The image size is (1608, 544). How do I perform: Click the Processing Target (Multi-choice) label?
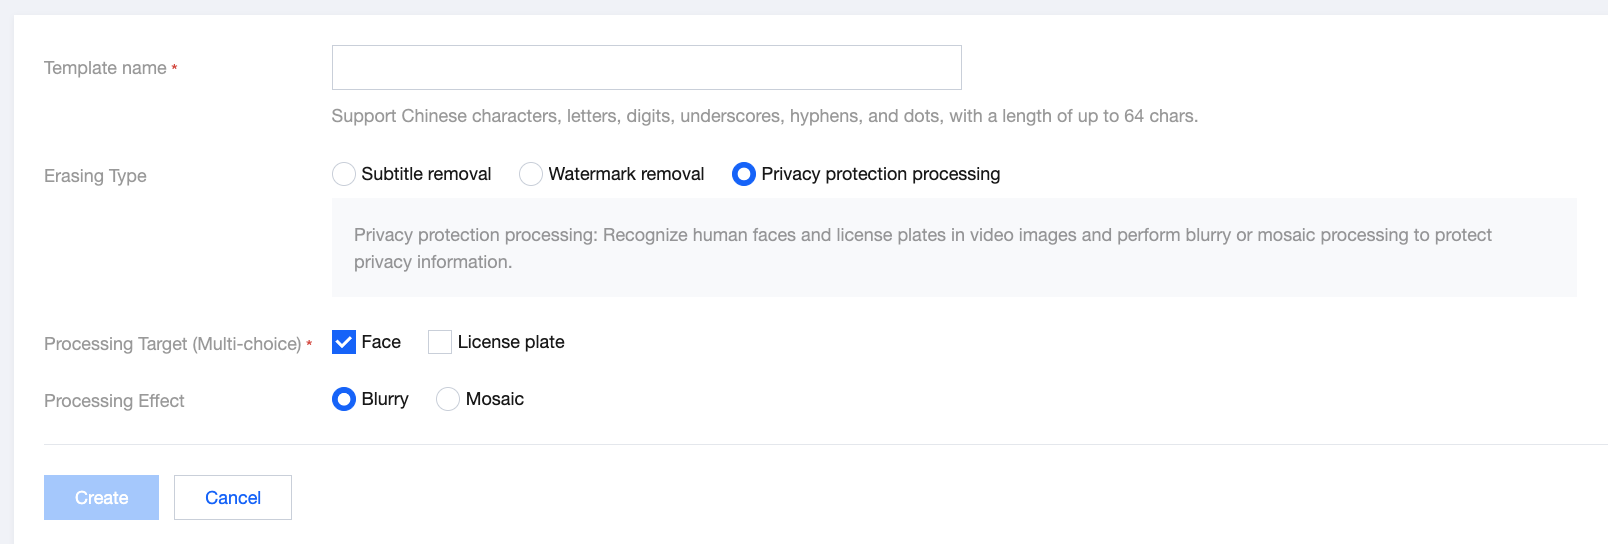pos(172,344)
